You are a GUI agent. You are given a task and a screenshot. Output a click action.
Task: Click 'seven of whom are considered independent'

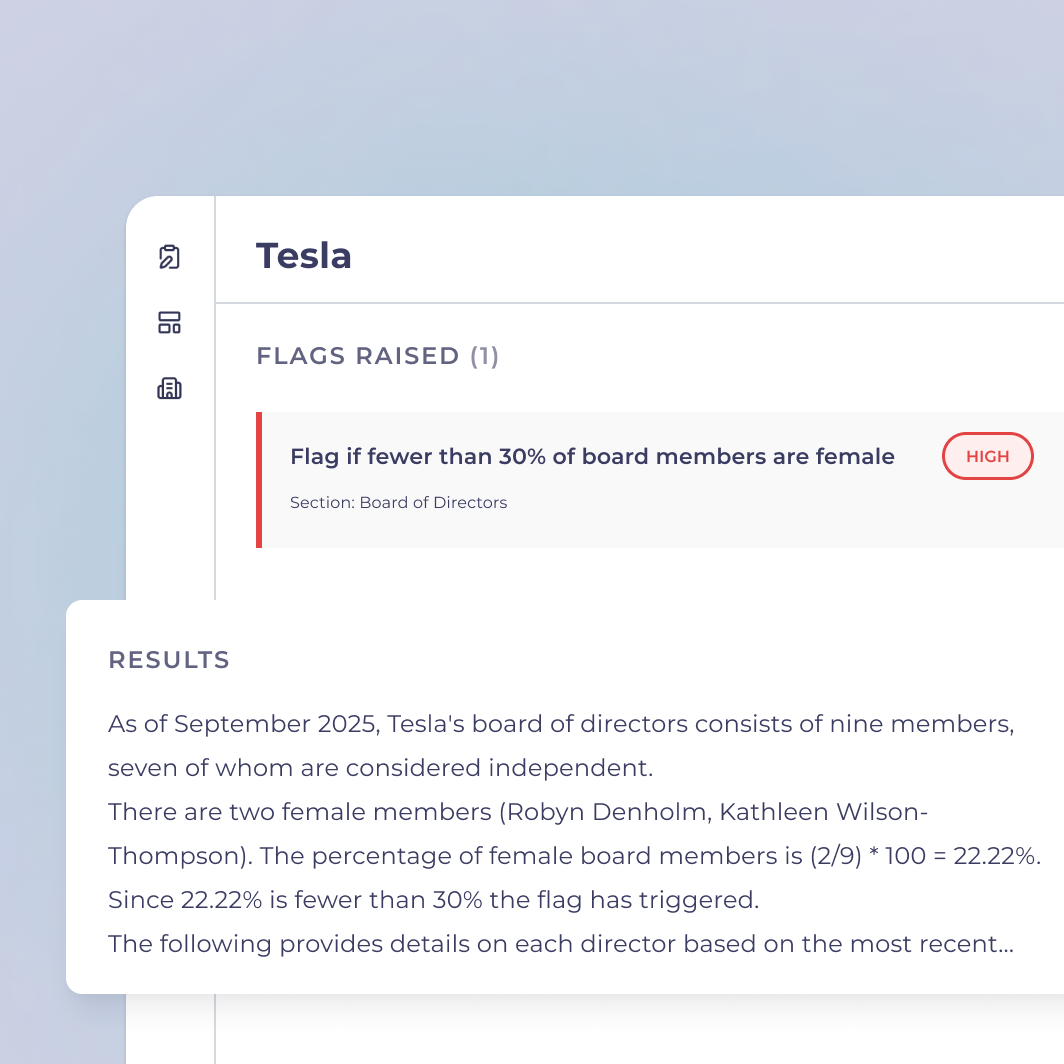click(380, 768)
